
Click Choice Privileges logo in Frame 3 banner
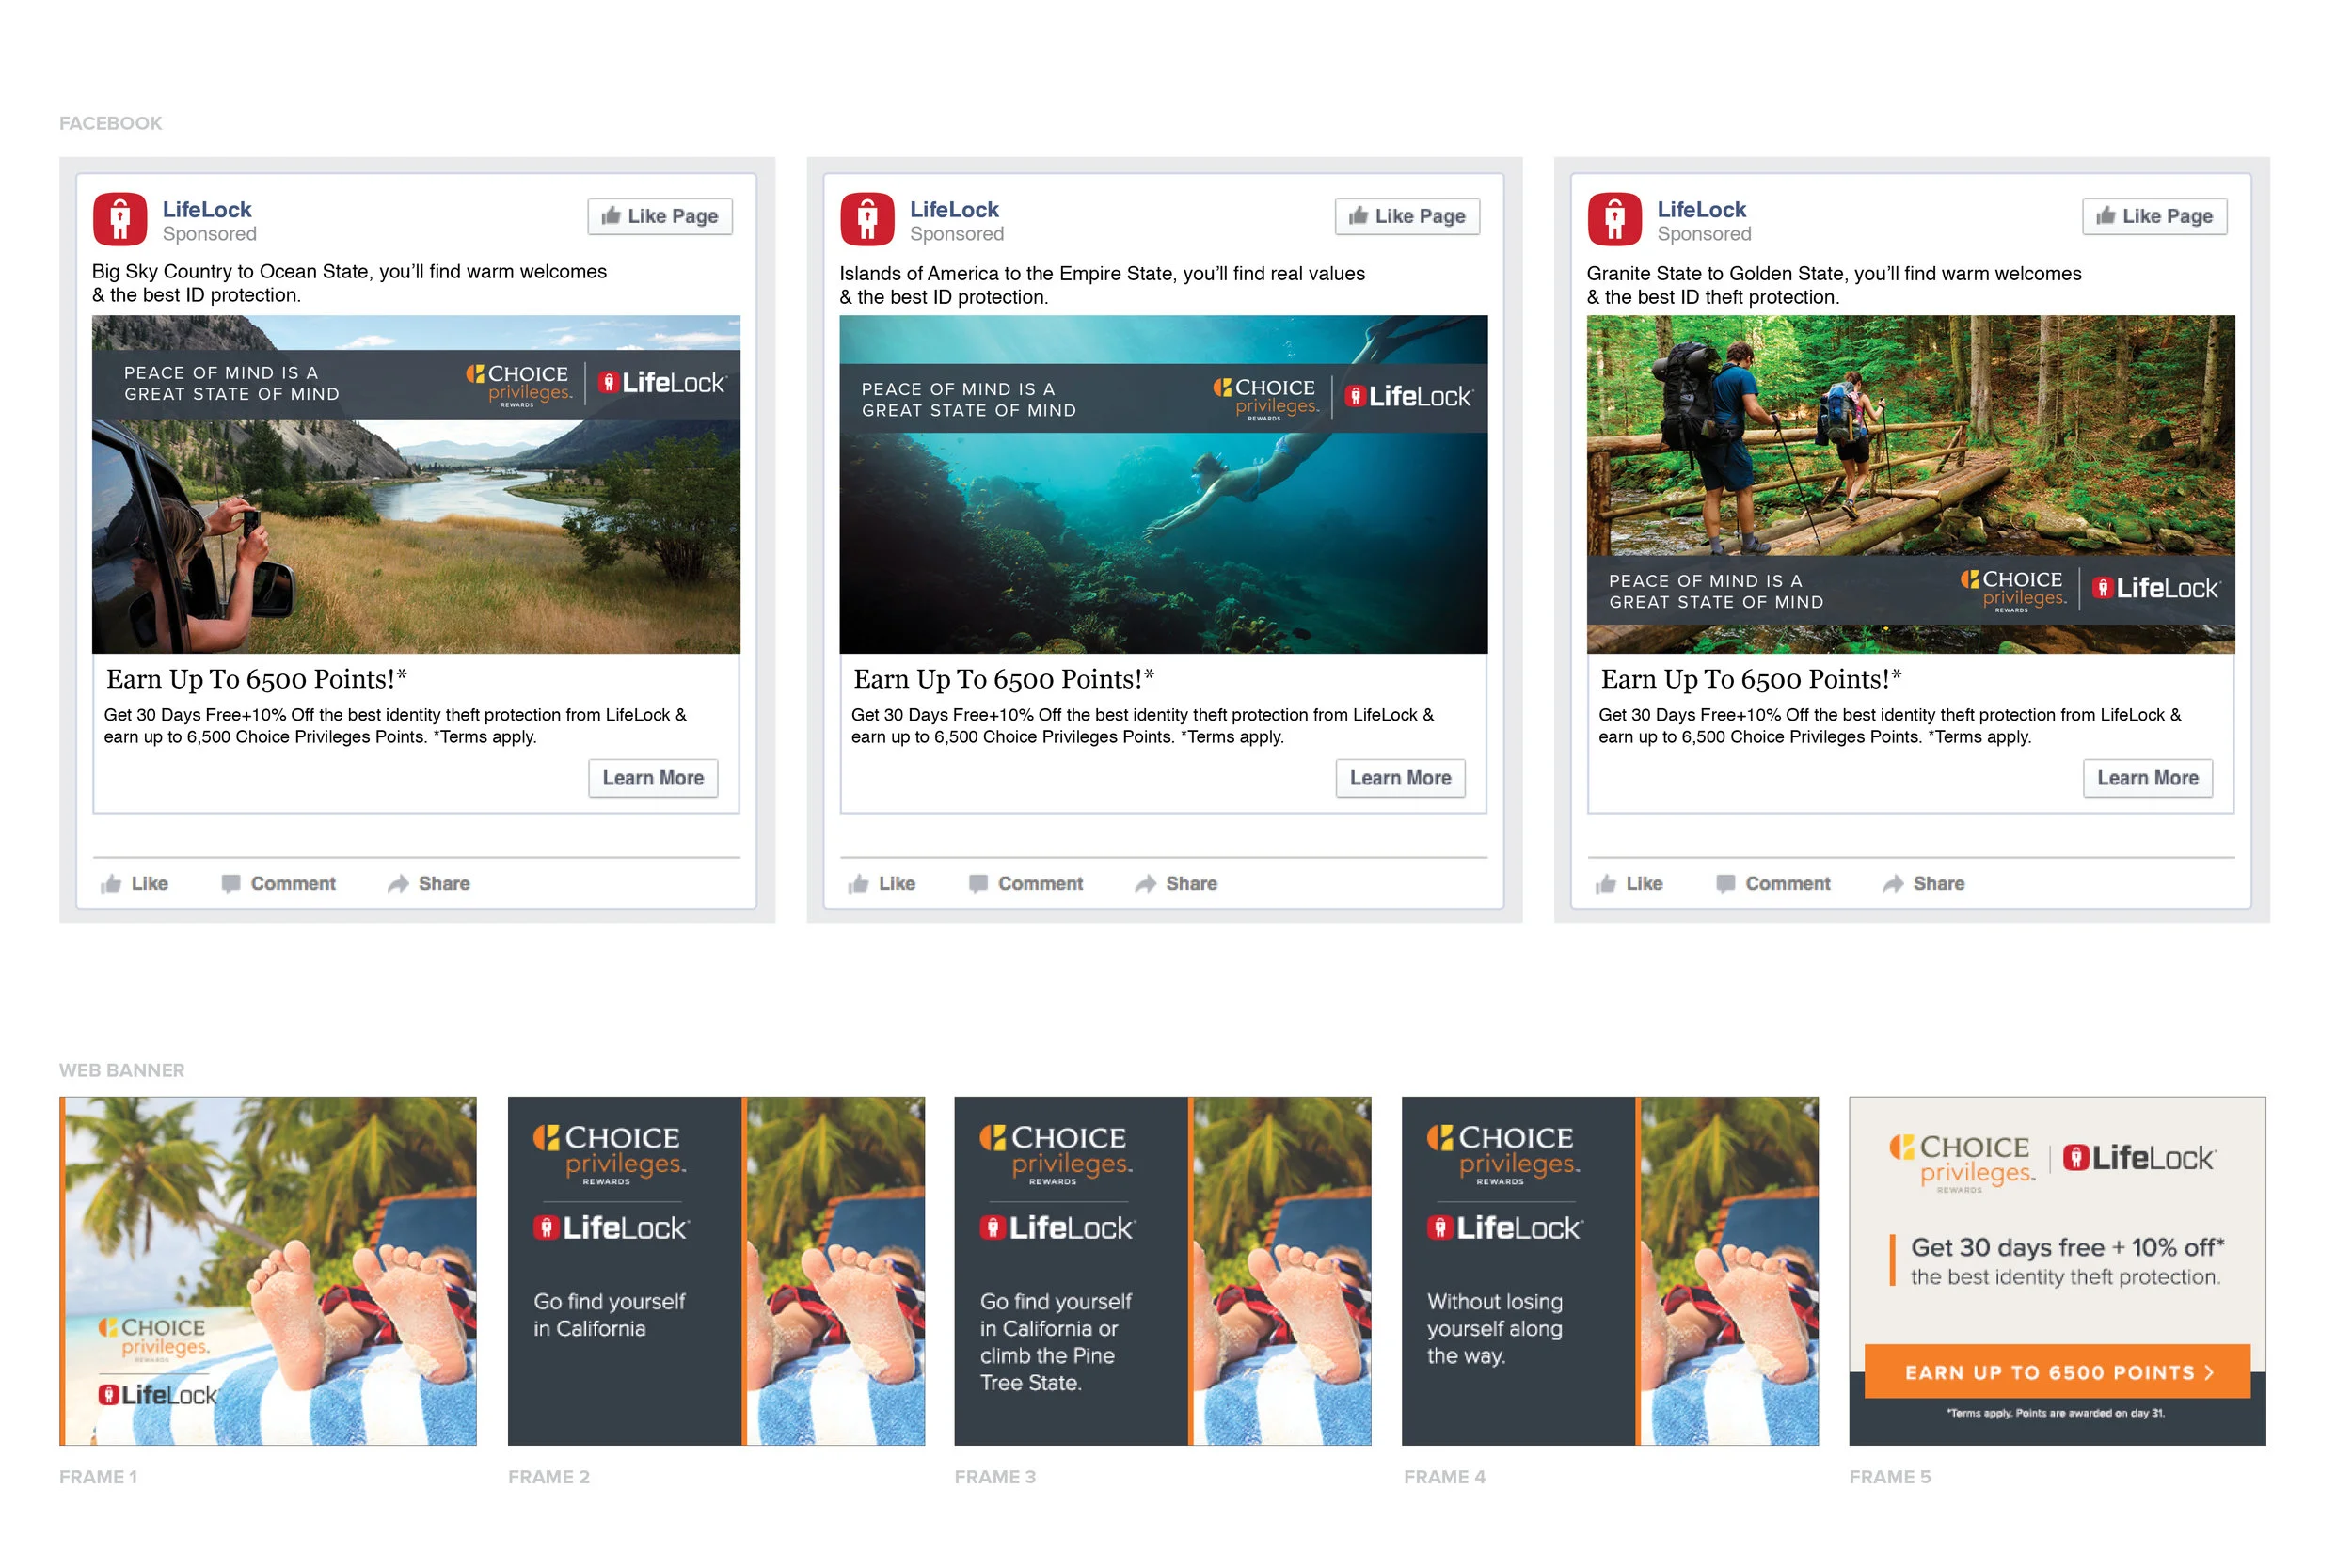(x=1056, y=1153)
